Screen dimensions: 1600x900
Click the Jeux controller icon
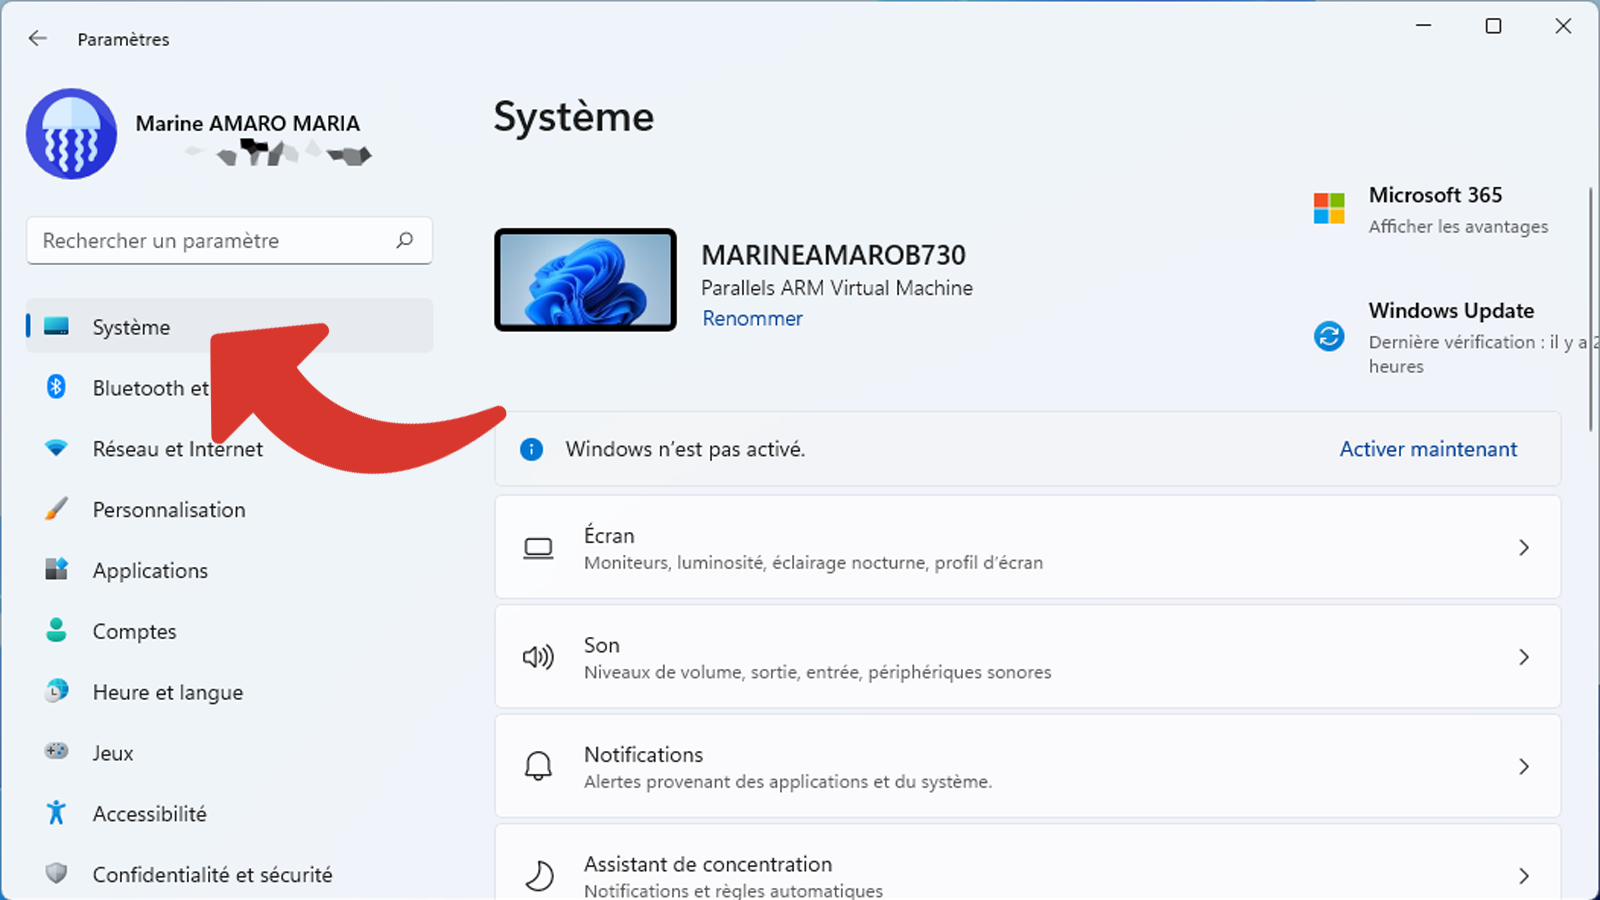coord(57,751)
